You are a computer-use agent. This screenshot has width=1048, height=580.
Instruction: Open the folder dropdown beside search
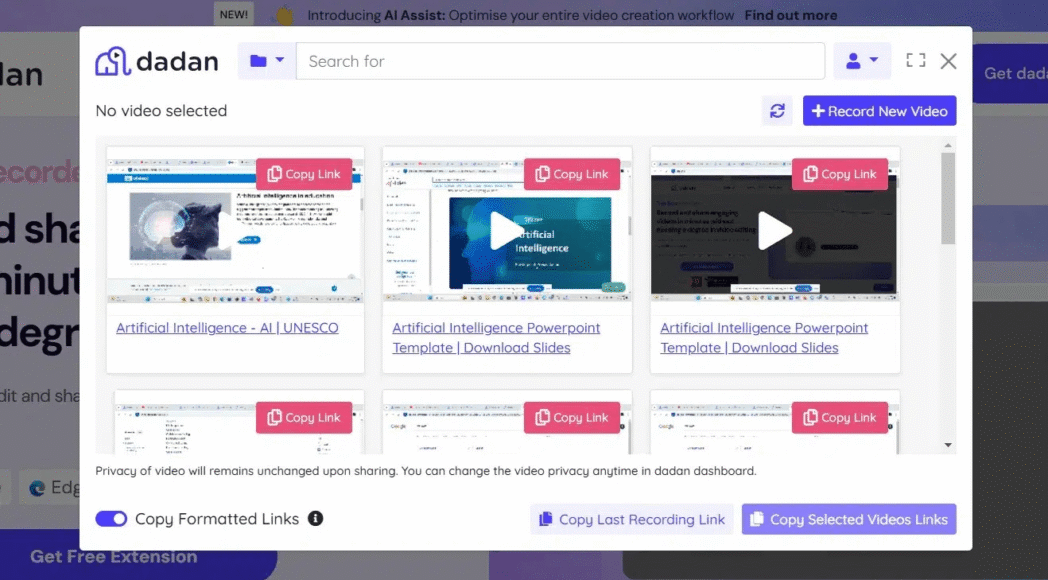click(267, 61)
